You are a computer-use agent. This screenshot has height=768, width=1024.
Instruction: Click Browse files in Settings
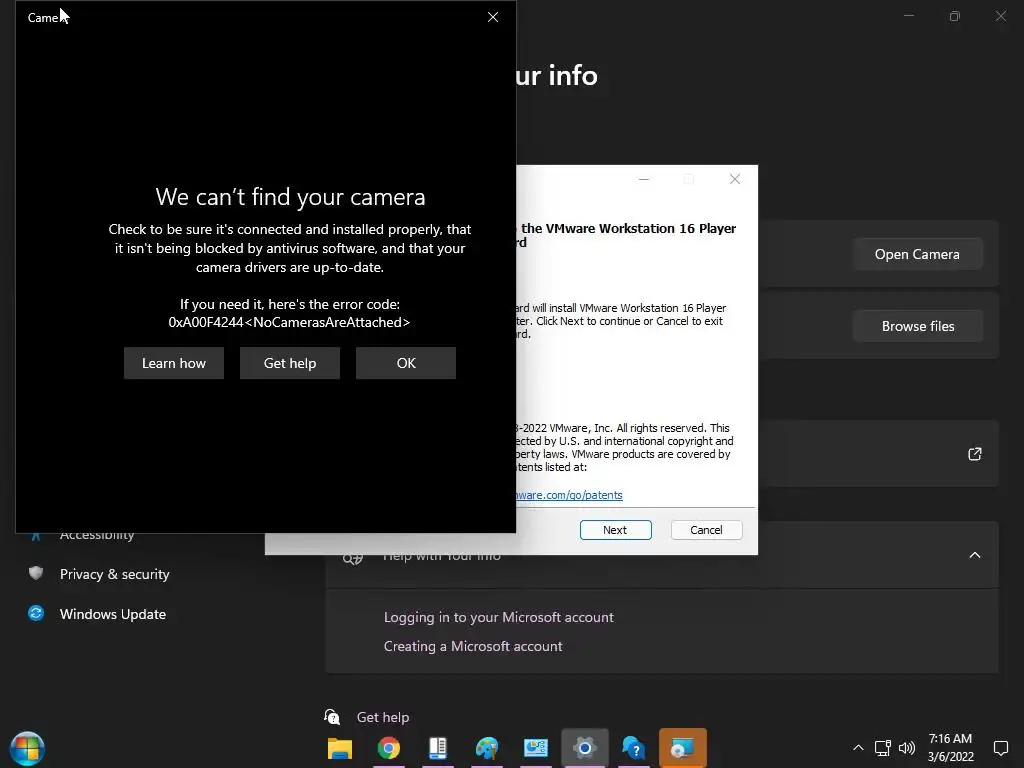[917, 326]
